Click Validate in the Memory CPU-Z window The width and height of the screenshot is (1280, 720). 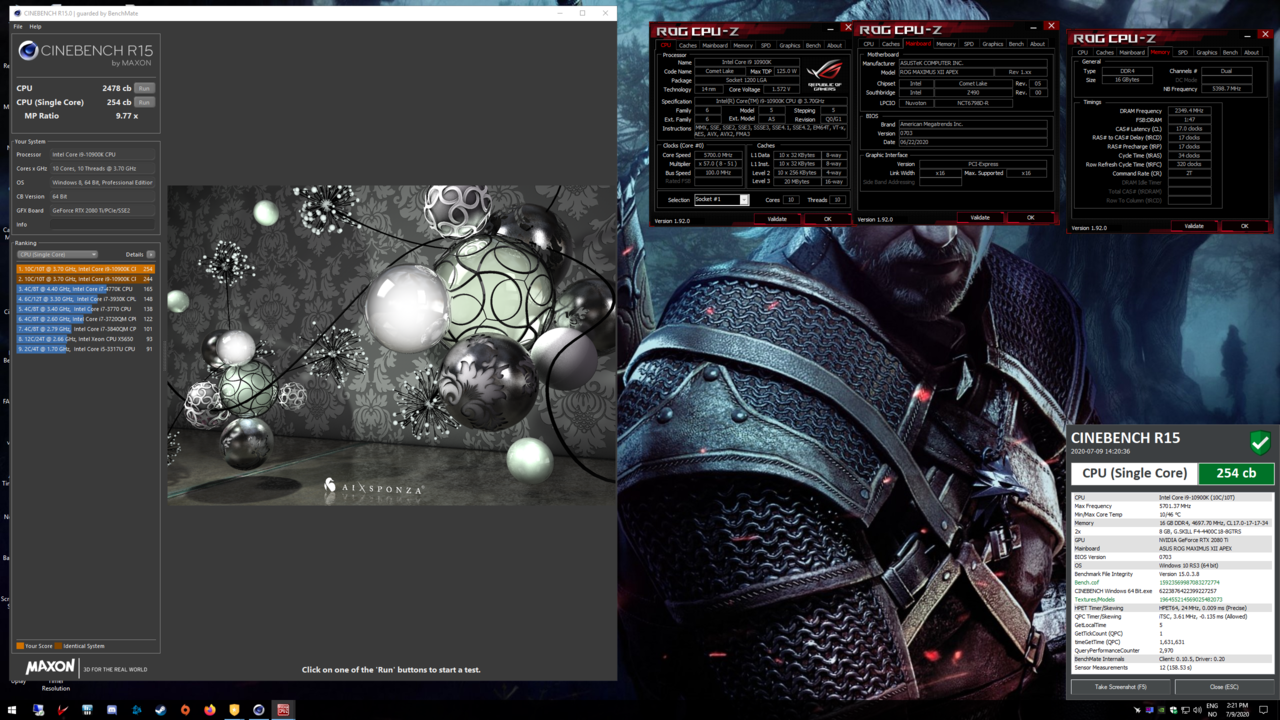(x=1194, y=226)
